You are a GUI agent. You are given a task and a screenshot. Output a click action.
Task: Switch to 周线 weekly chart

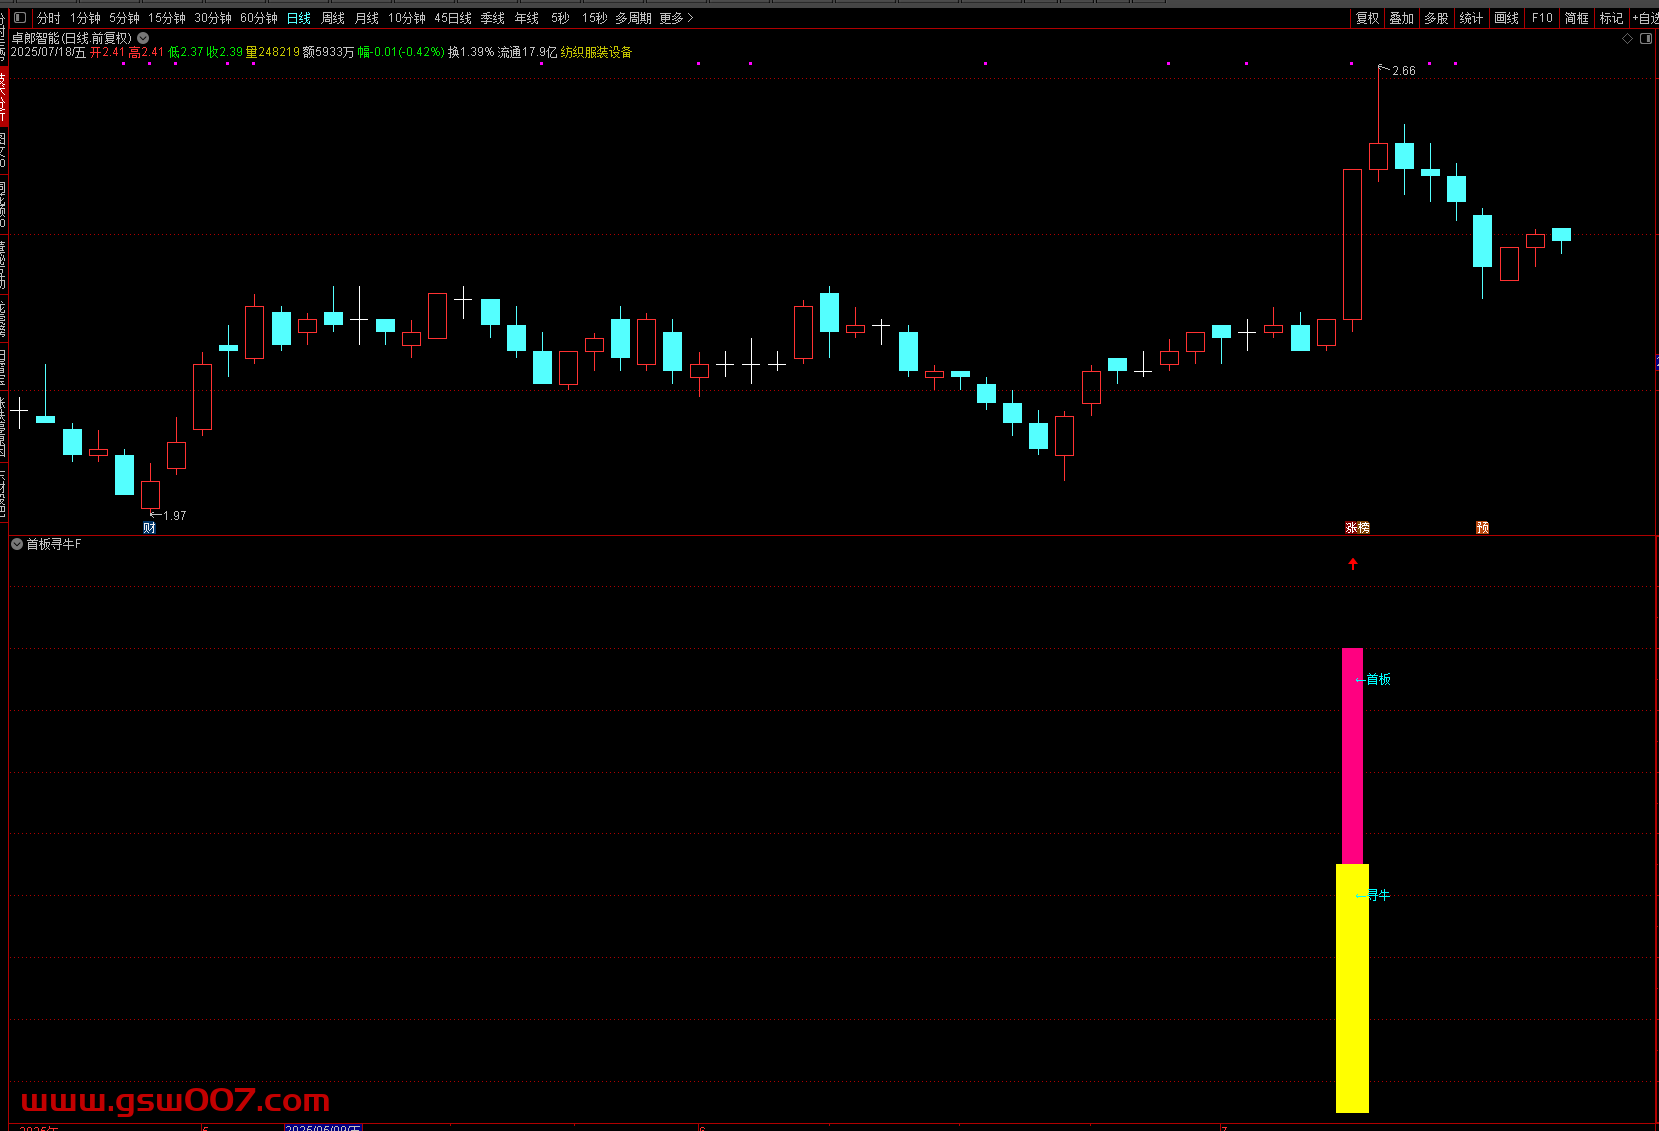tap(333, 18)
